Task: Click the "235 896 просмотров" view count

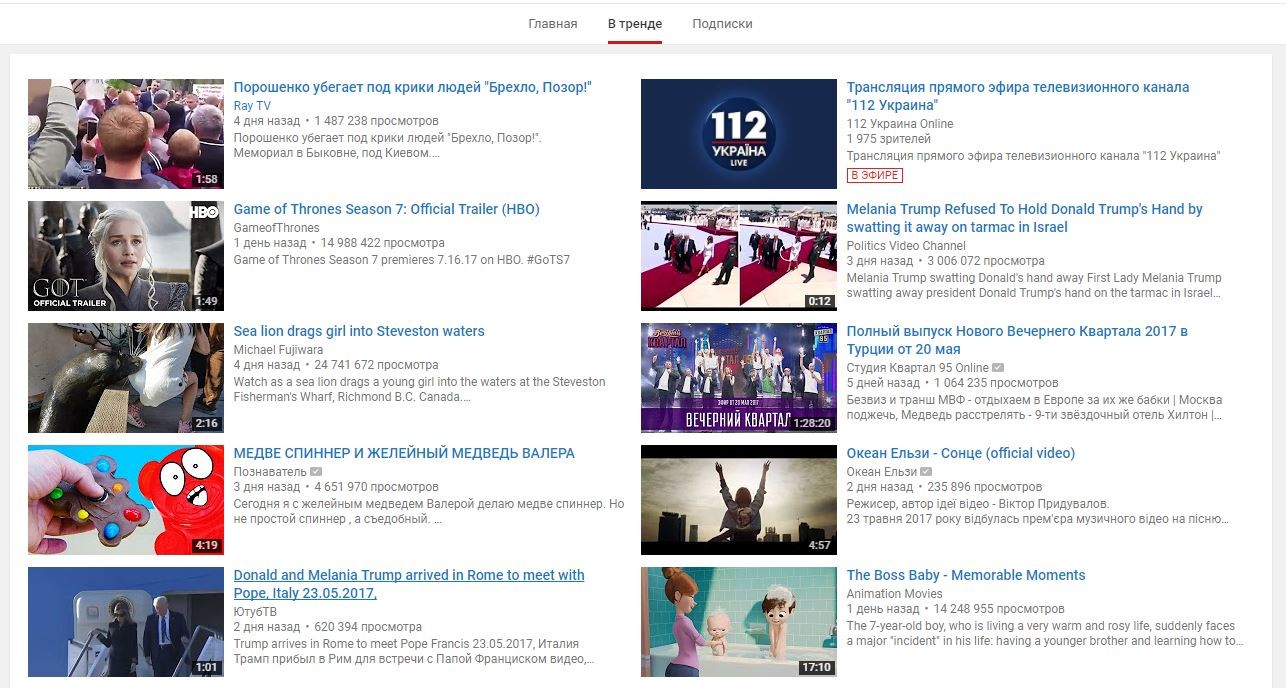Action: [984, 487]
